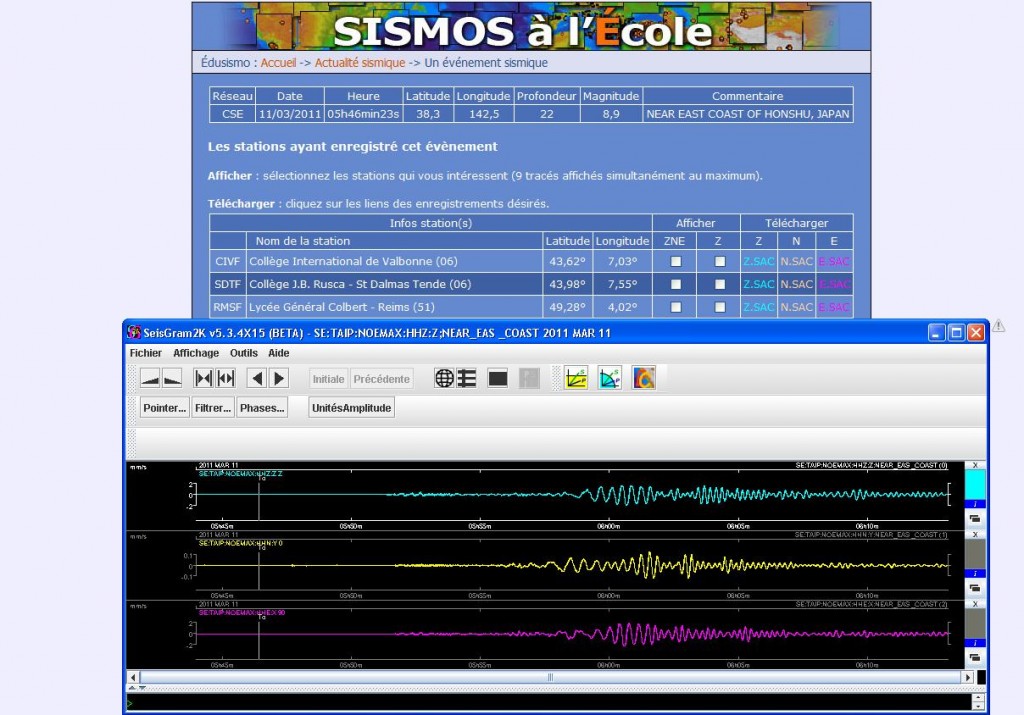1024x715 pixels.
Task: Tick the ZNE checkbox for station RMSF
Action: [676, 307]
